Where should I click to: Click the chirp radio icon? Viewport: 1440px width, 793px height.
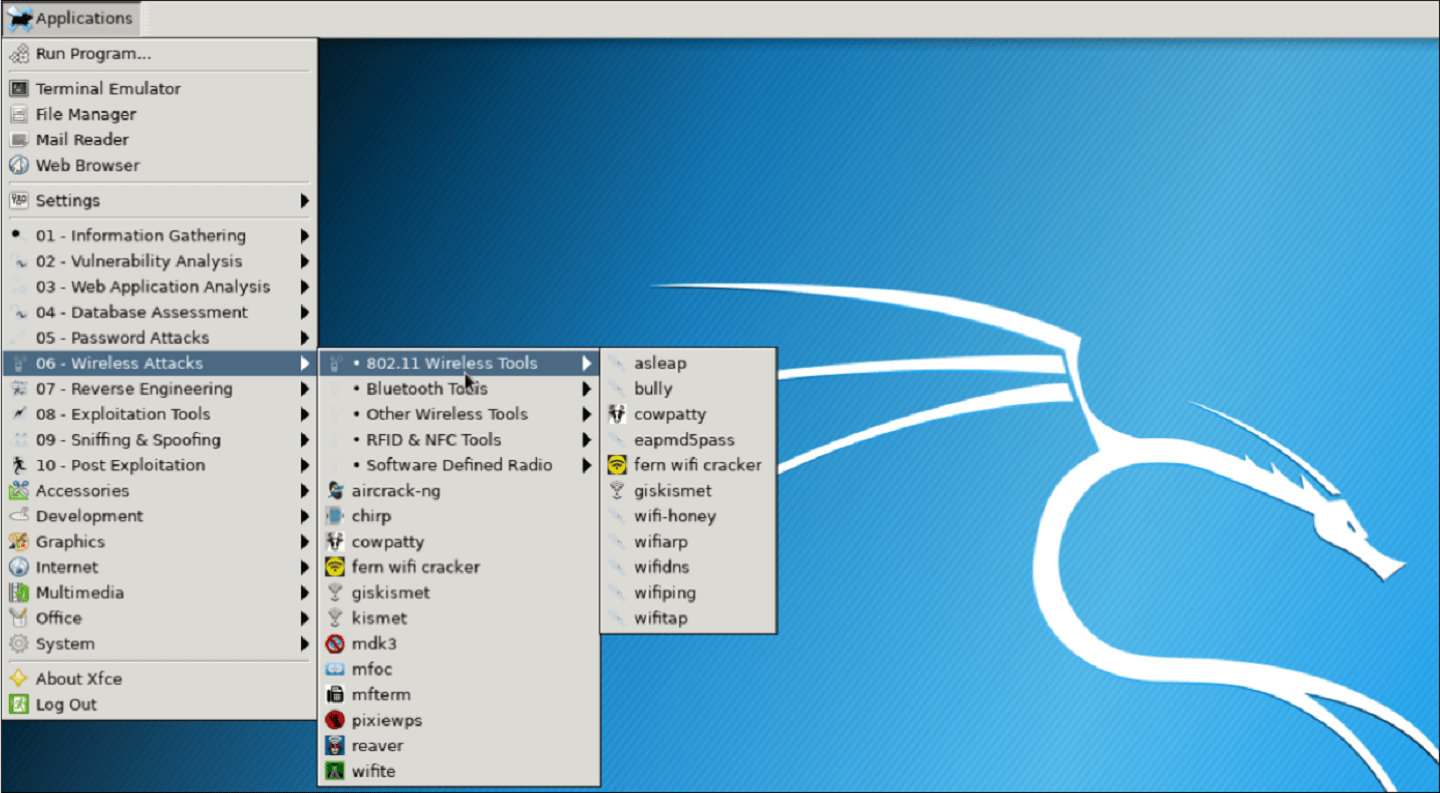[x=335, y=516]
